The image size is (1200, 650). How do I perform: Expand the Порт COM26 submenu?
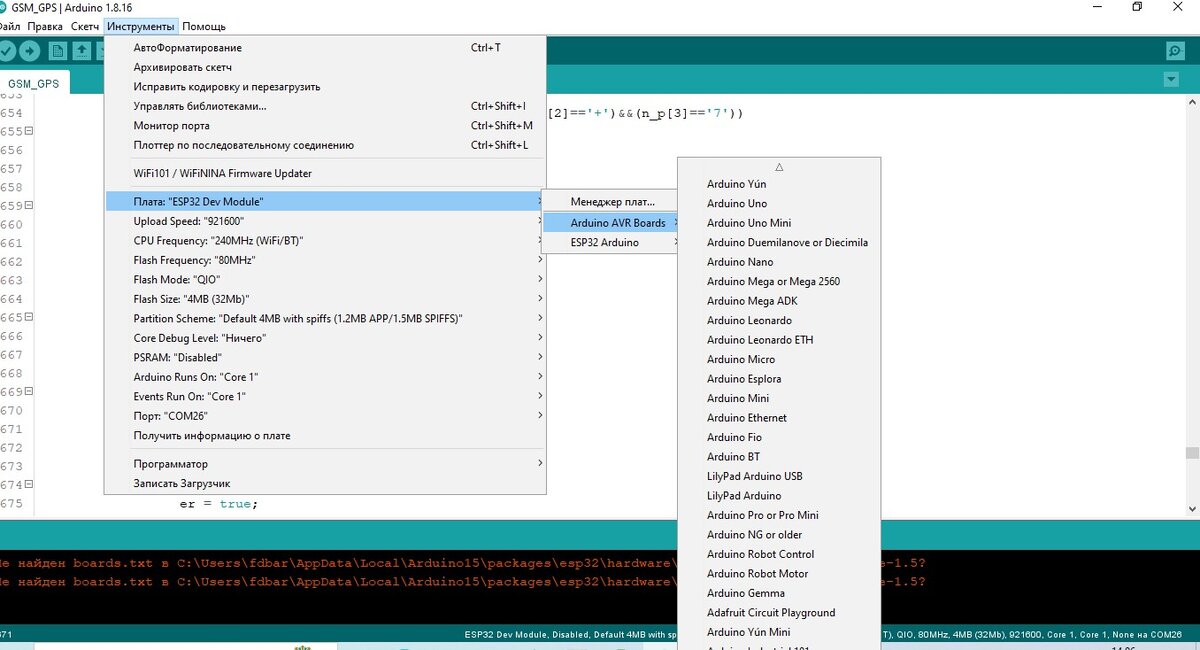click(x=320, y=415)
